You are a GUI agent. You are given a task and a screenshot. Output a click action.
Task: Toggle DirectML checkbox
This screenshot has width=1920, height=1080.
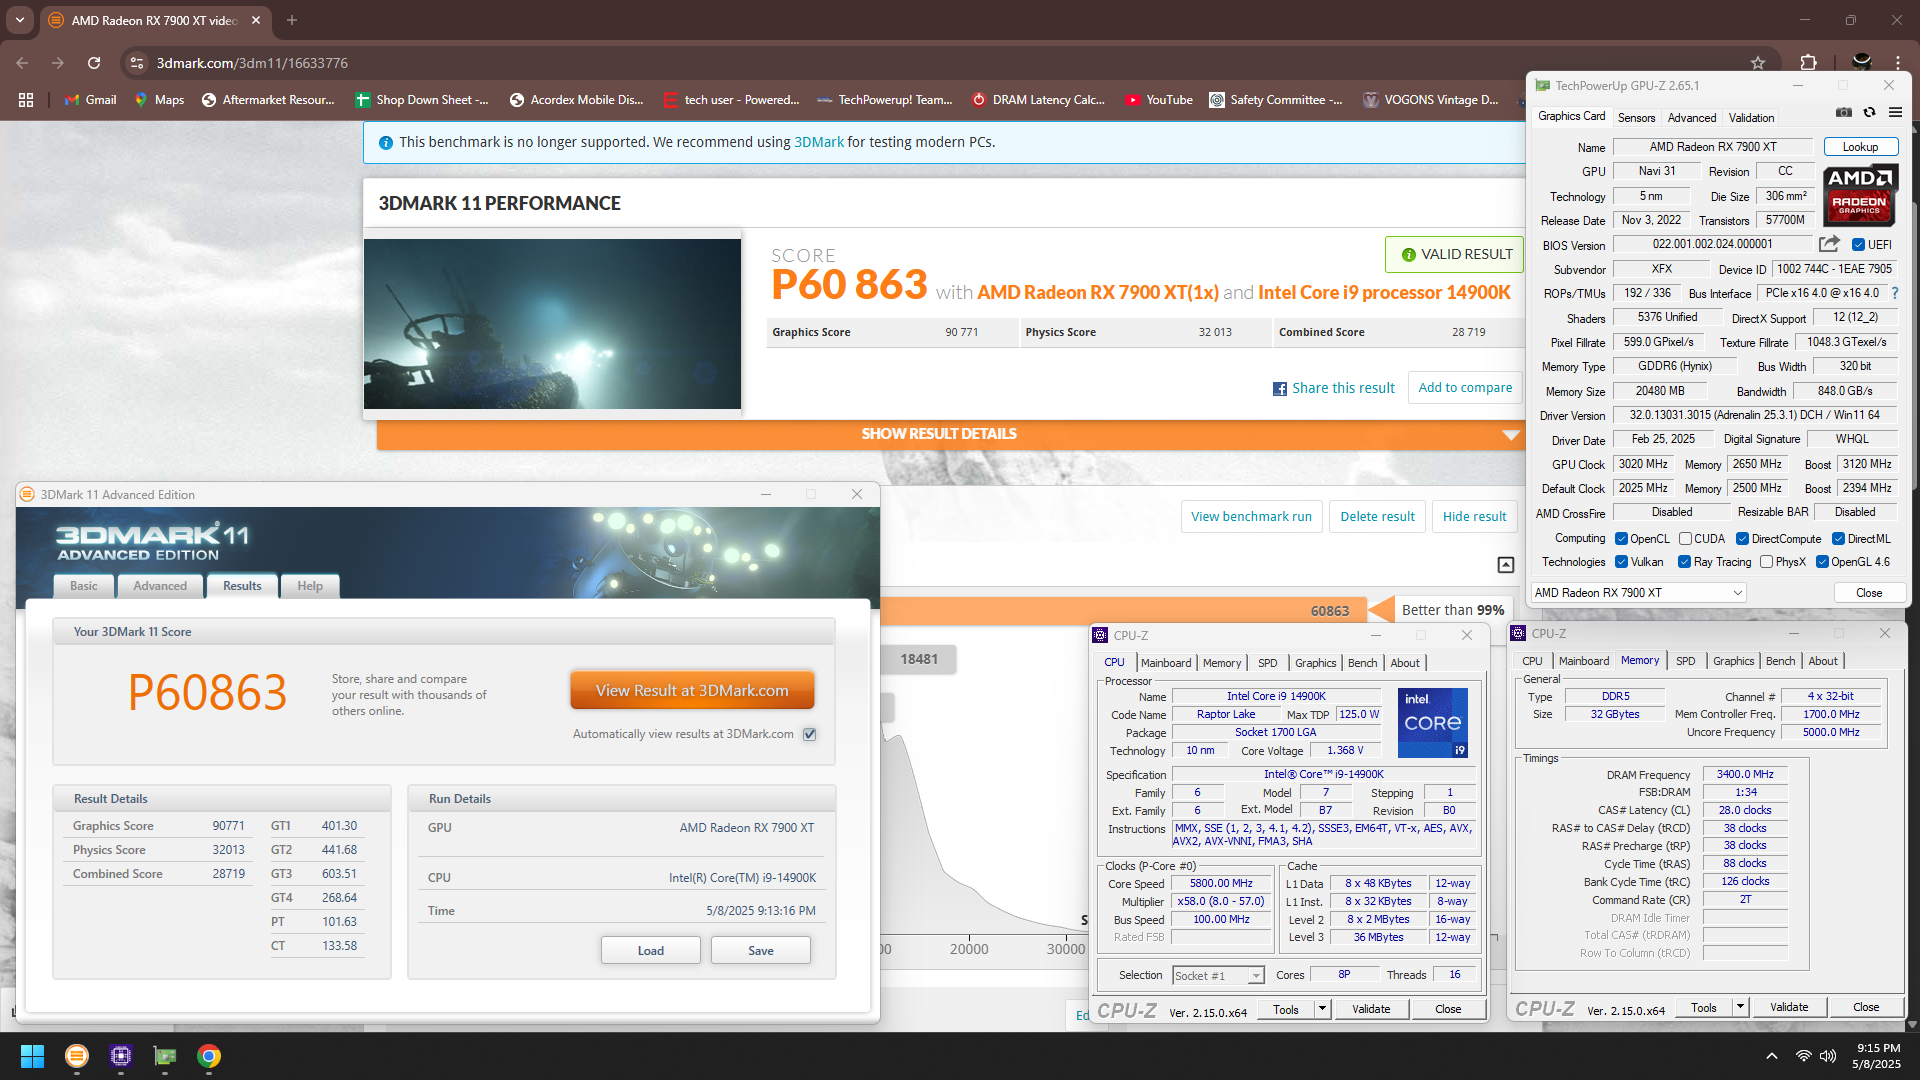click(1838, 539)
